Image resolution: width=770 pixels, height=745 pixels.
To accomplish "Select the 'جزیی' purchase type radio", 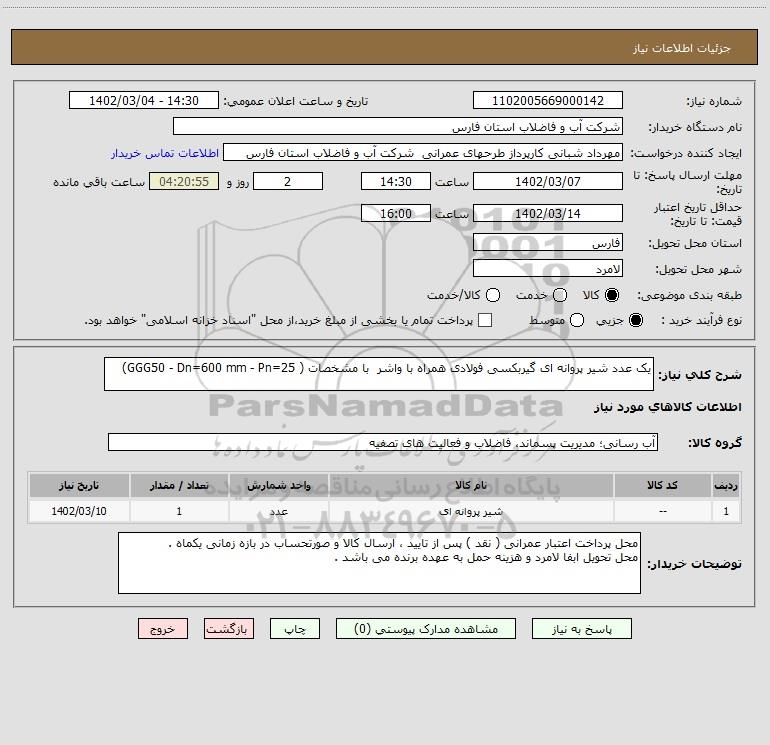I will click(x=635, y=320).
